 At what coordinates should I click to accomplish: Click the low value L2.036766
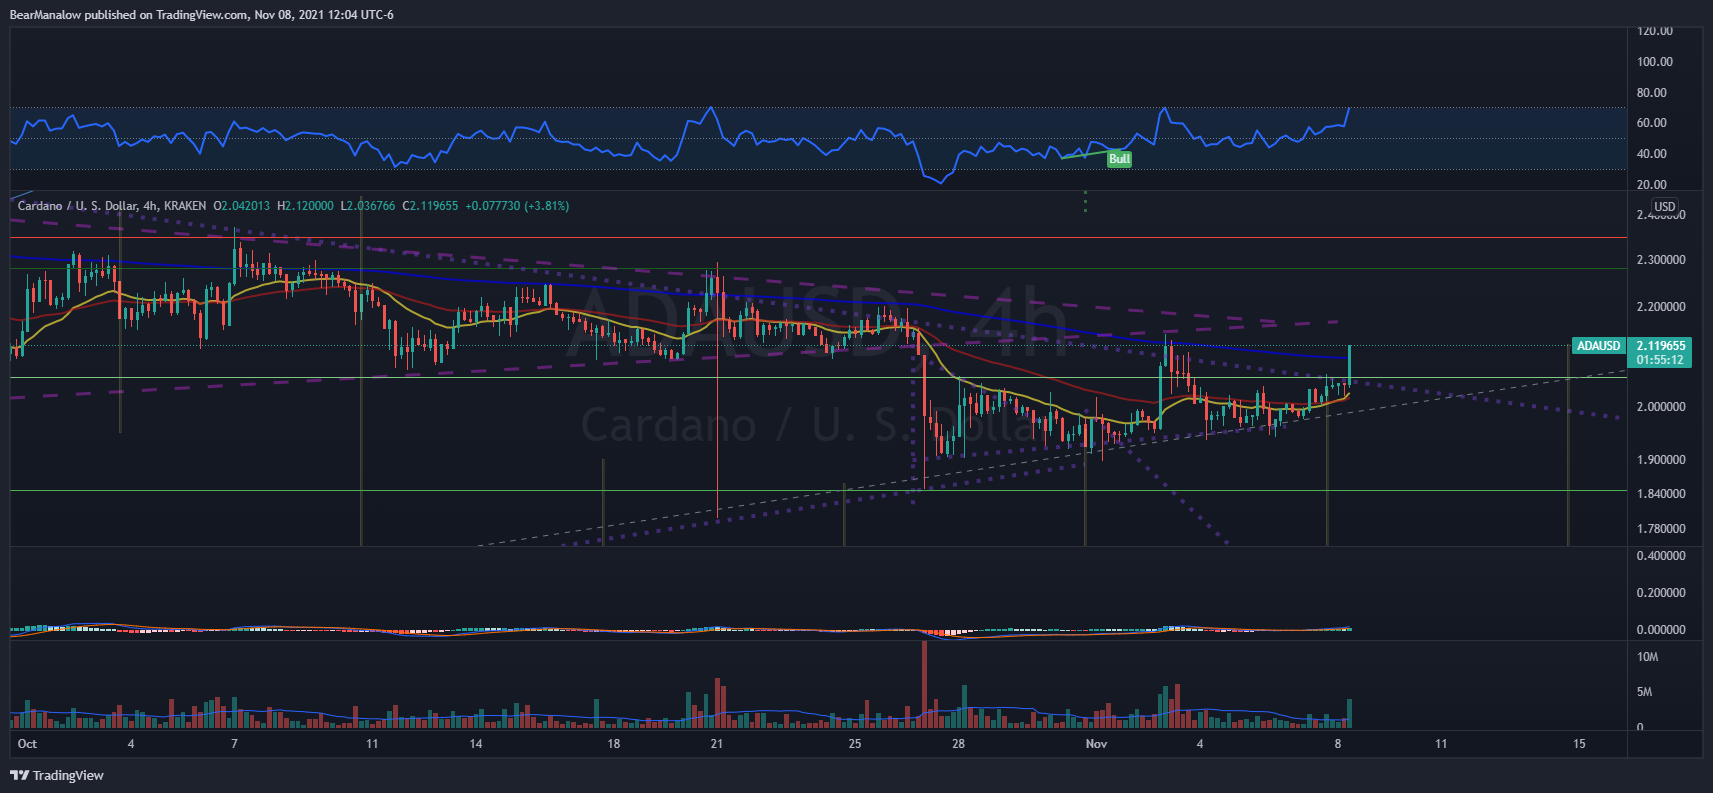368,206
